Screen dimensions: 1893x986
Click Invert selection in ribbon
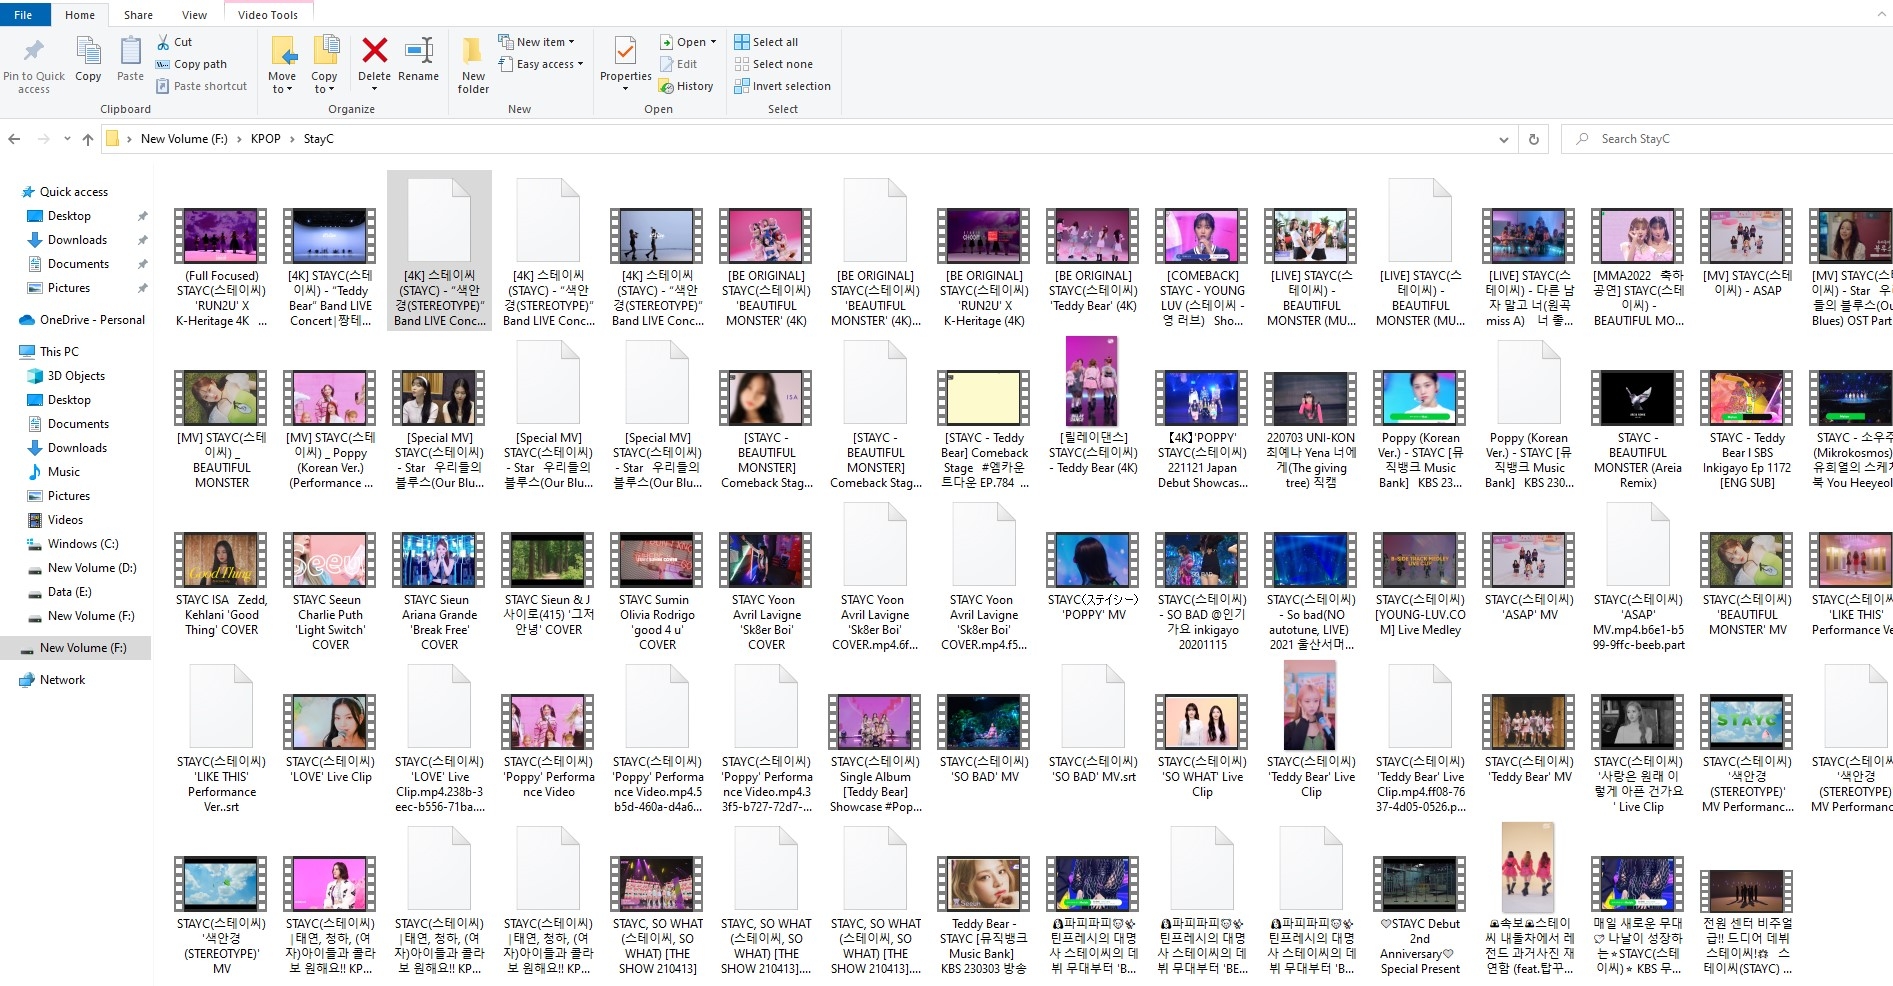pyautogui.click(x=782, y=86)
